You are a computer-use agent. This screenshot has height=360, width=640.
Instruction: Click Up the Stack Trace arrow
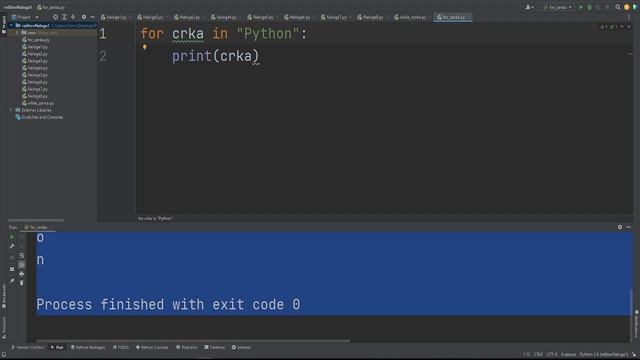click(22, 237)
